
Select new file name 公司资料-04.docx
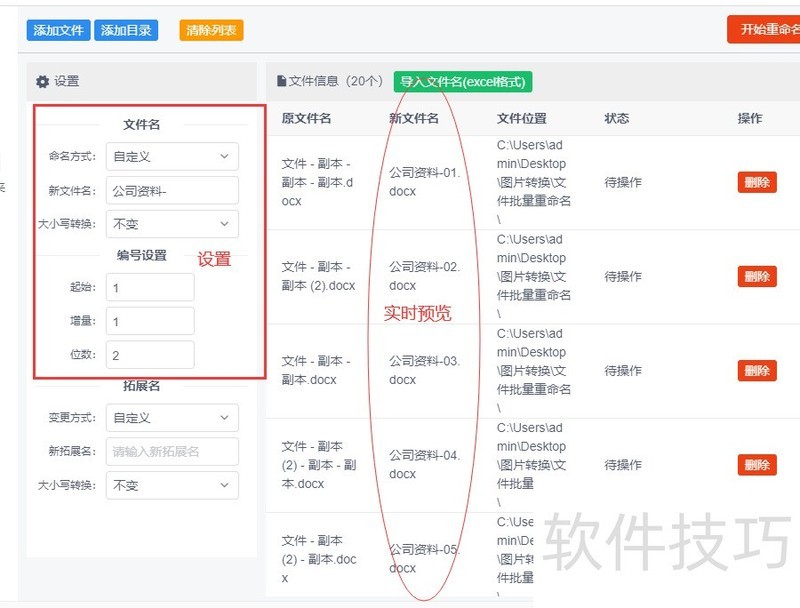(424, 465)
